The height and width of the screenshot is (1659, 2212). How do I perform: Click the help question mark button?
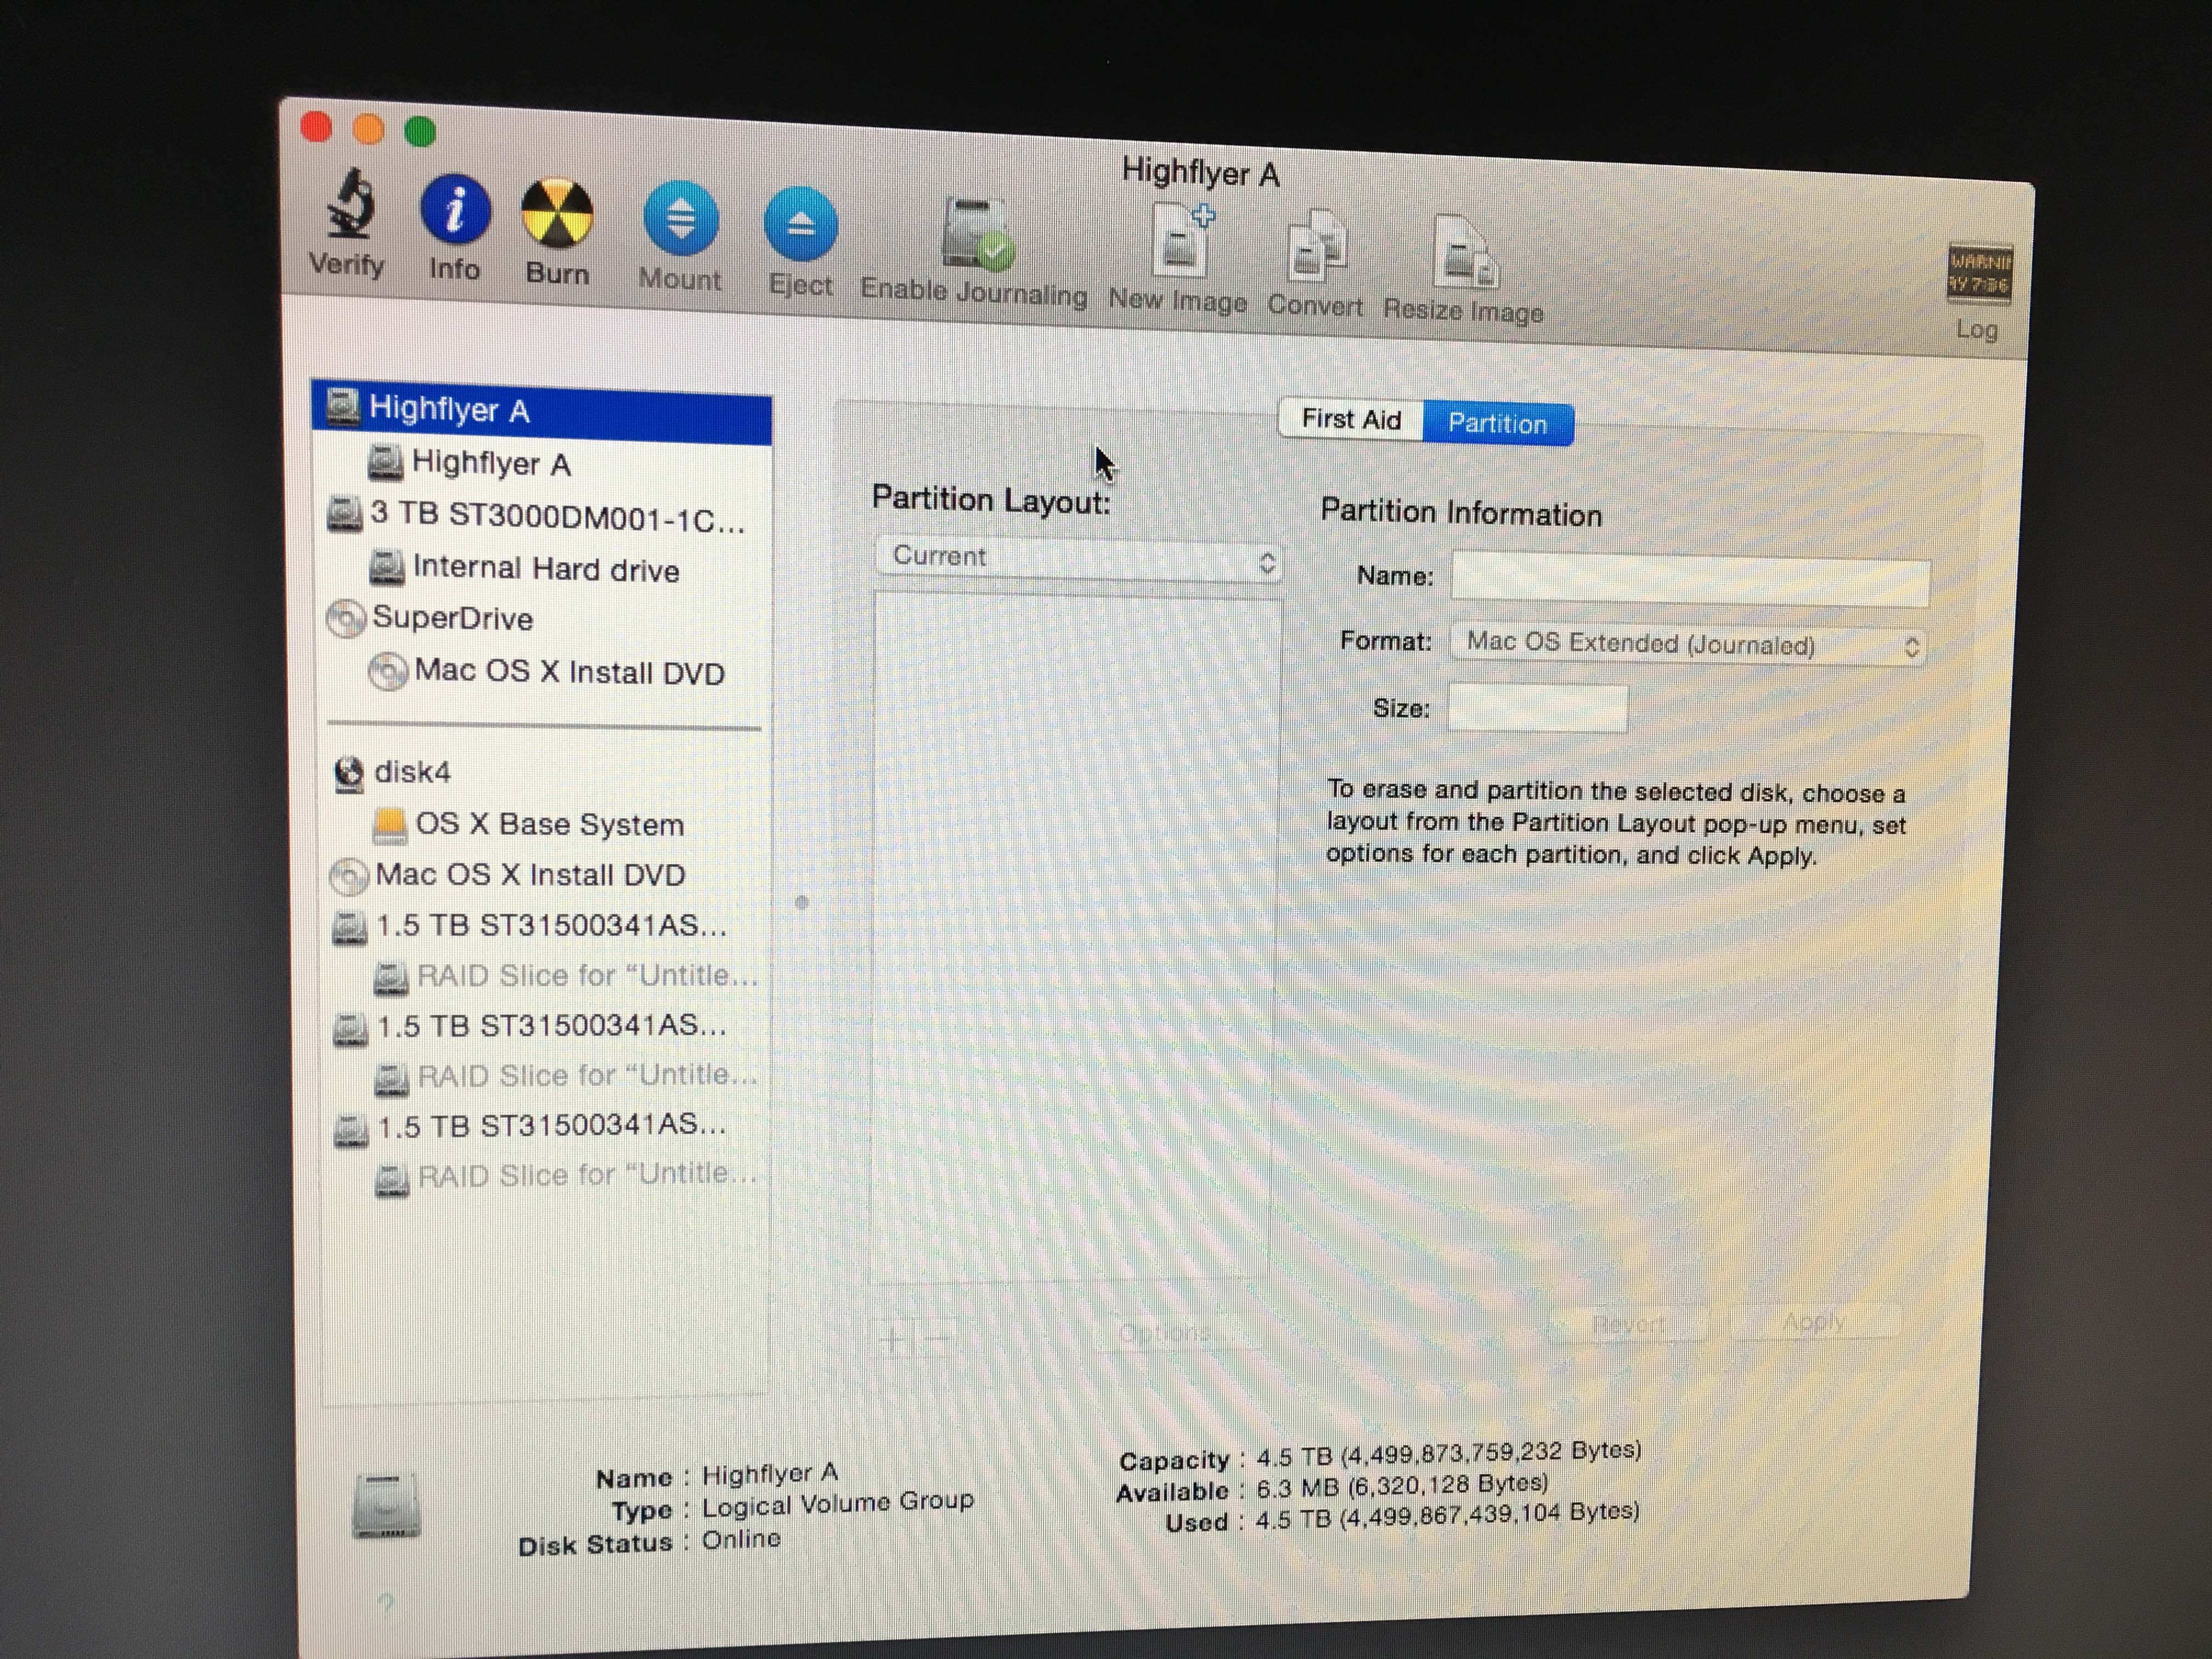click(386, 1606)
